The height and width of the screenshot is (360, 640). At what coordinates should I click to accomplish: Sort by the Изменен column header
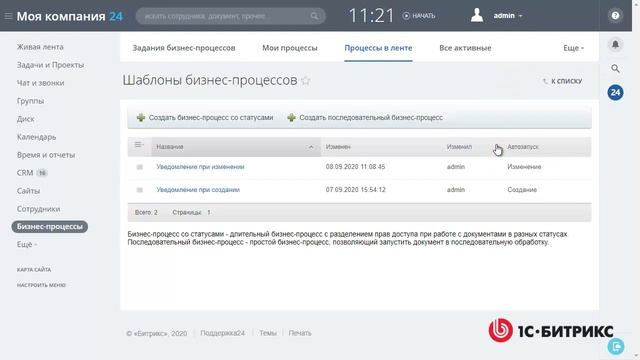(x=338, y=147)
